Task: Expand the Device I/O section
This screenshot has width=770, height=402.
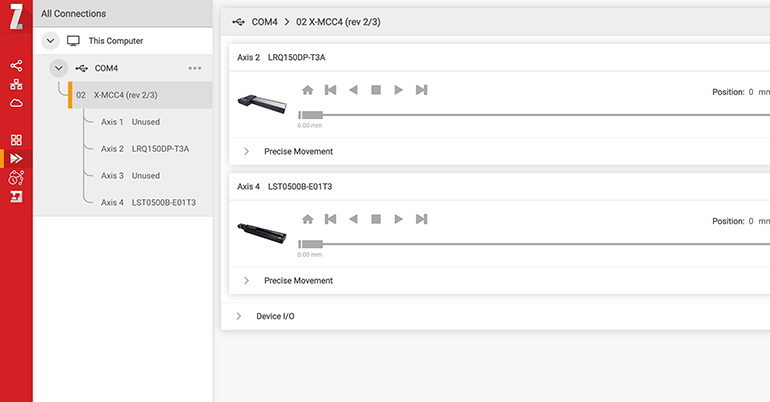Action: (x=239, y=316)
